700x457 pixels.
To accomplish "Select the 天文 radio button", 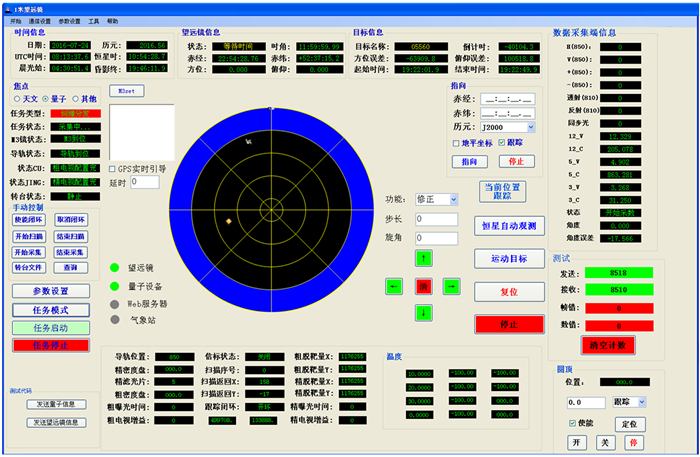I will click(16, 99).
